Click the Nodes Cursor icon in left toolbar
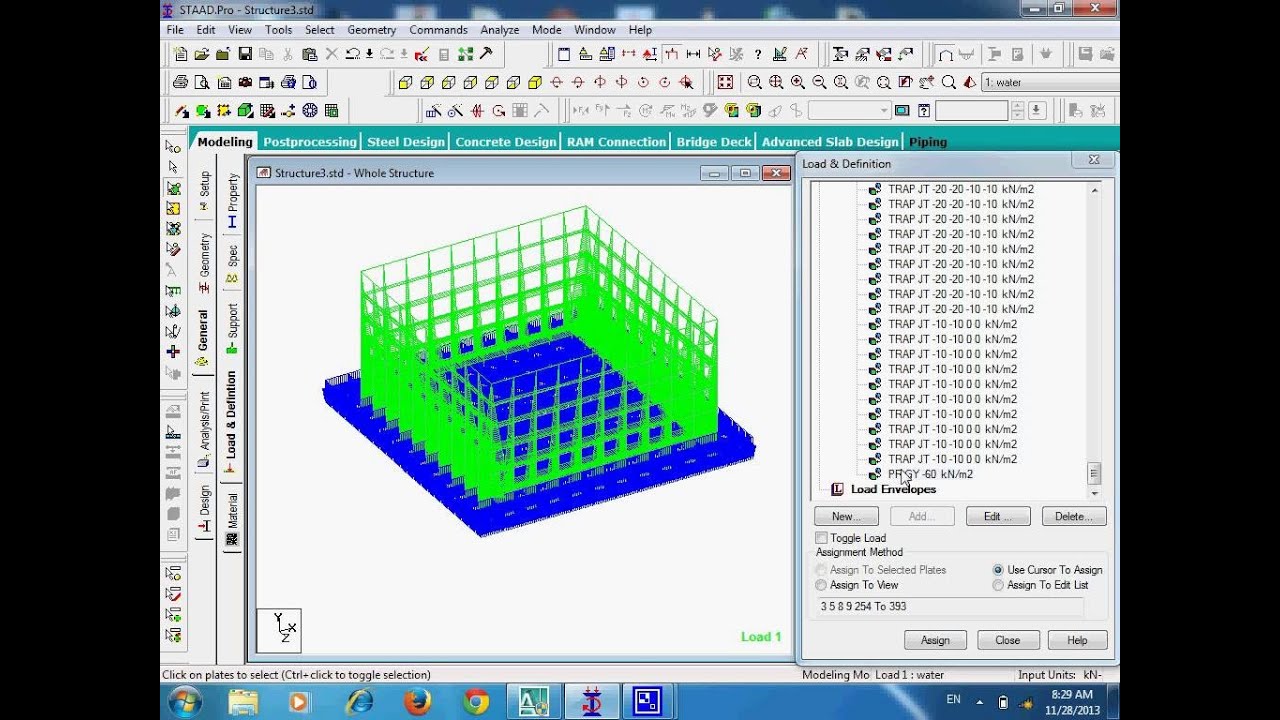 click(x=174, y=147)
